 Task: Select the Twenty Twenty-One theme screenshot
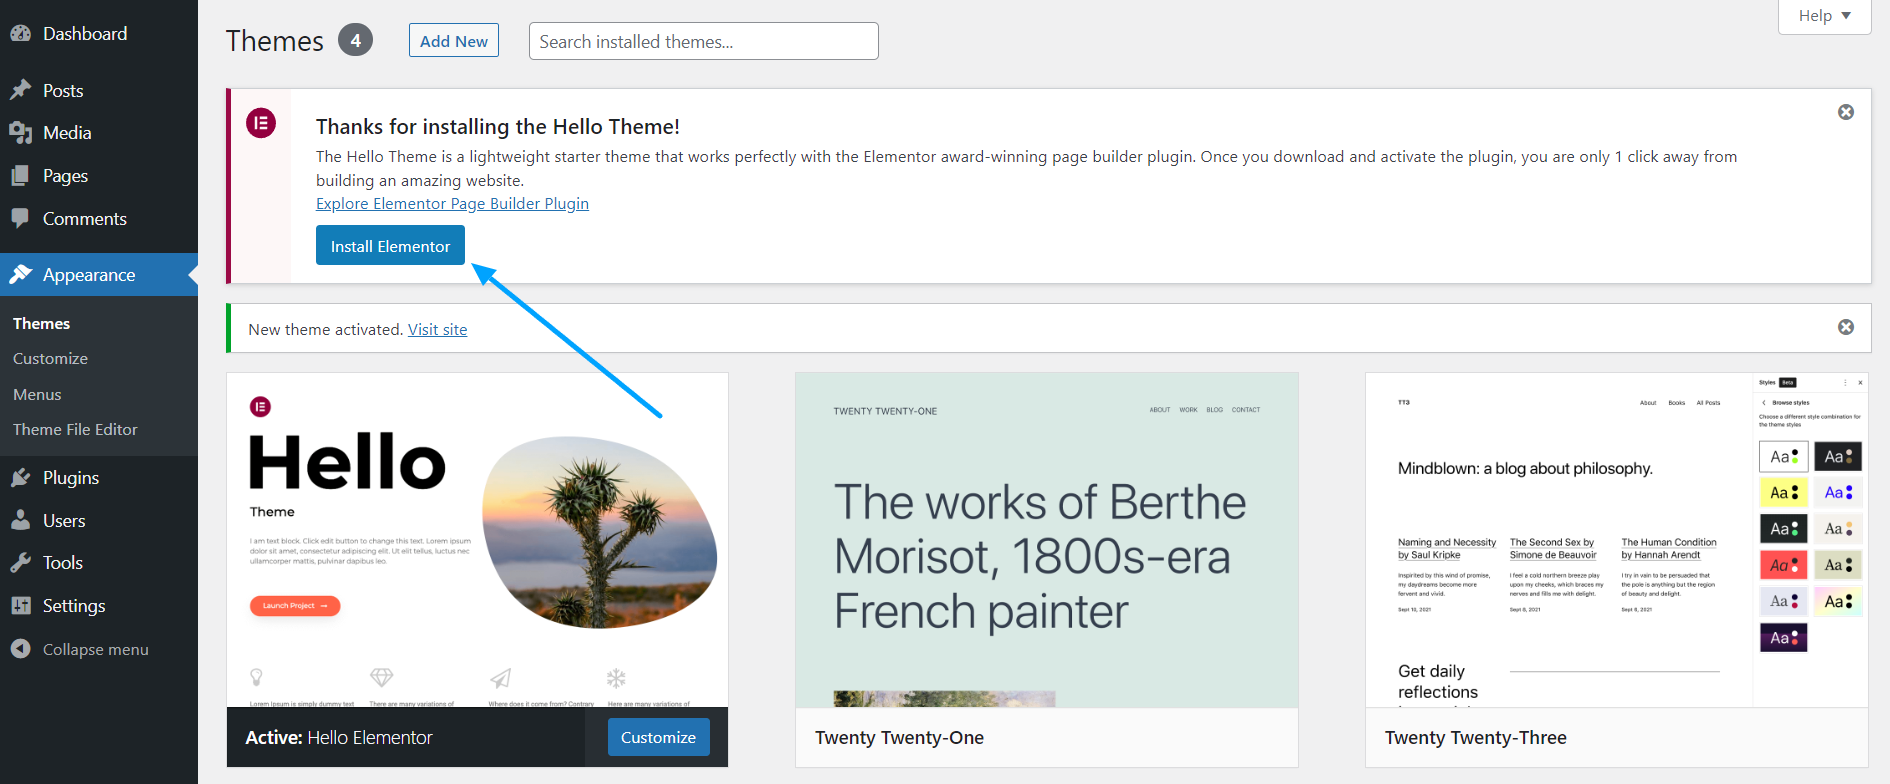click(x=1047, y=540)
